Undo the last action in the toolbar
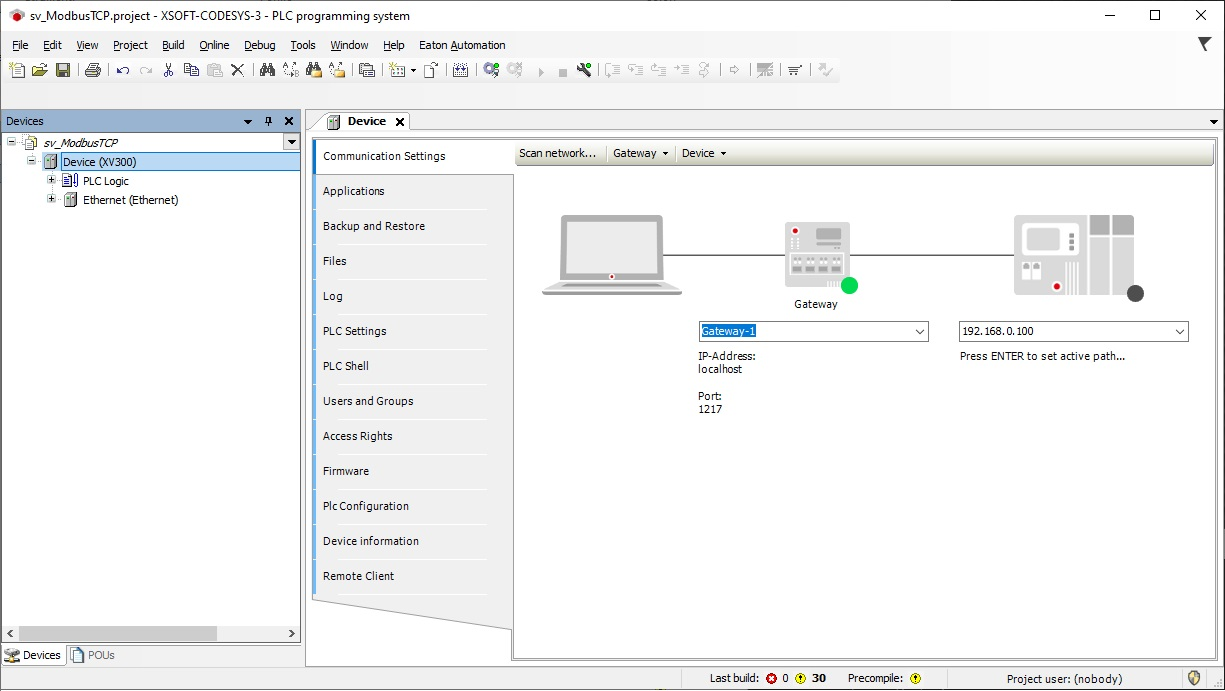 [x=123, y=70]
